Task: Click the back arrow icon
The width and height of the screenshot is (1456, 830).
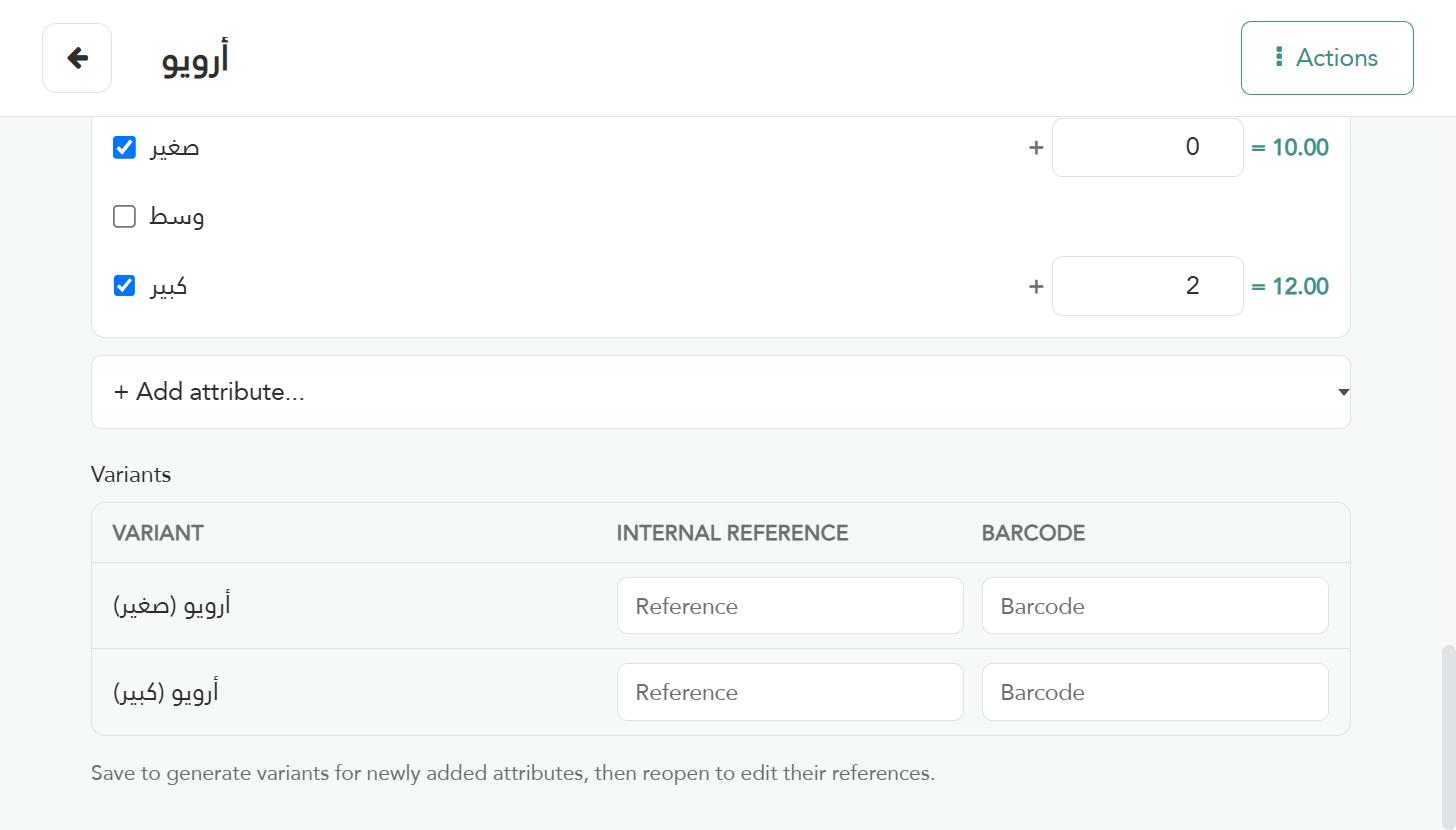Action: [x=77, y=58]
